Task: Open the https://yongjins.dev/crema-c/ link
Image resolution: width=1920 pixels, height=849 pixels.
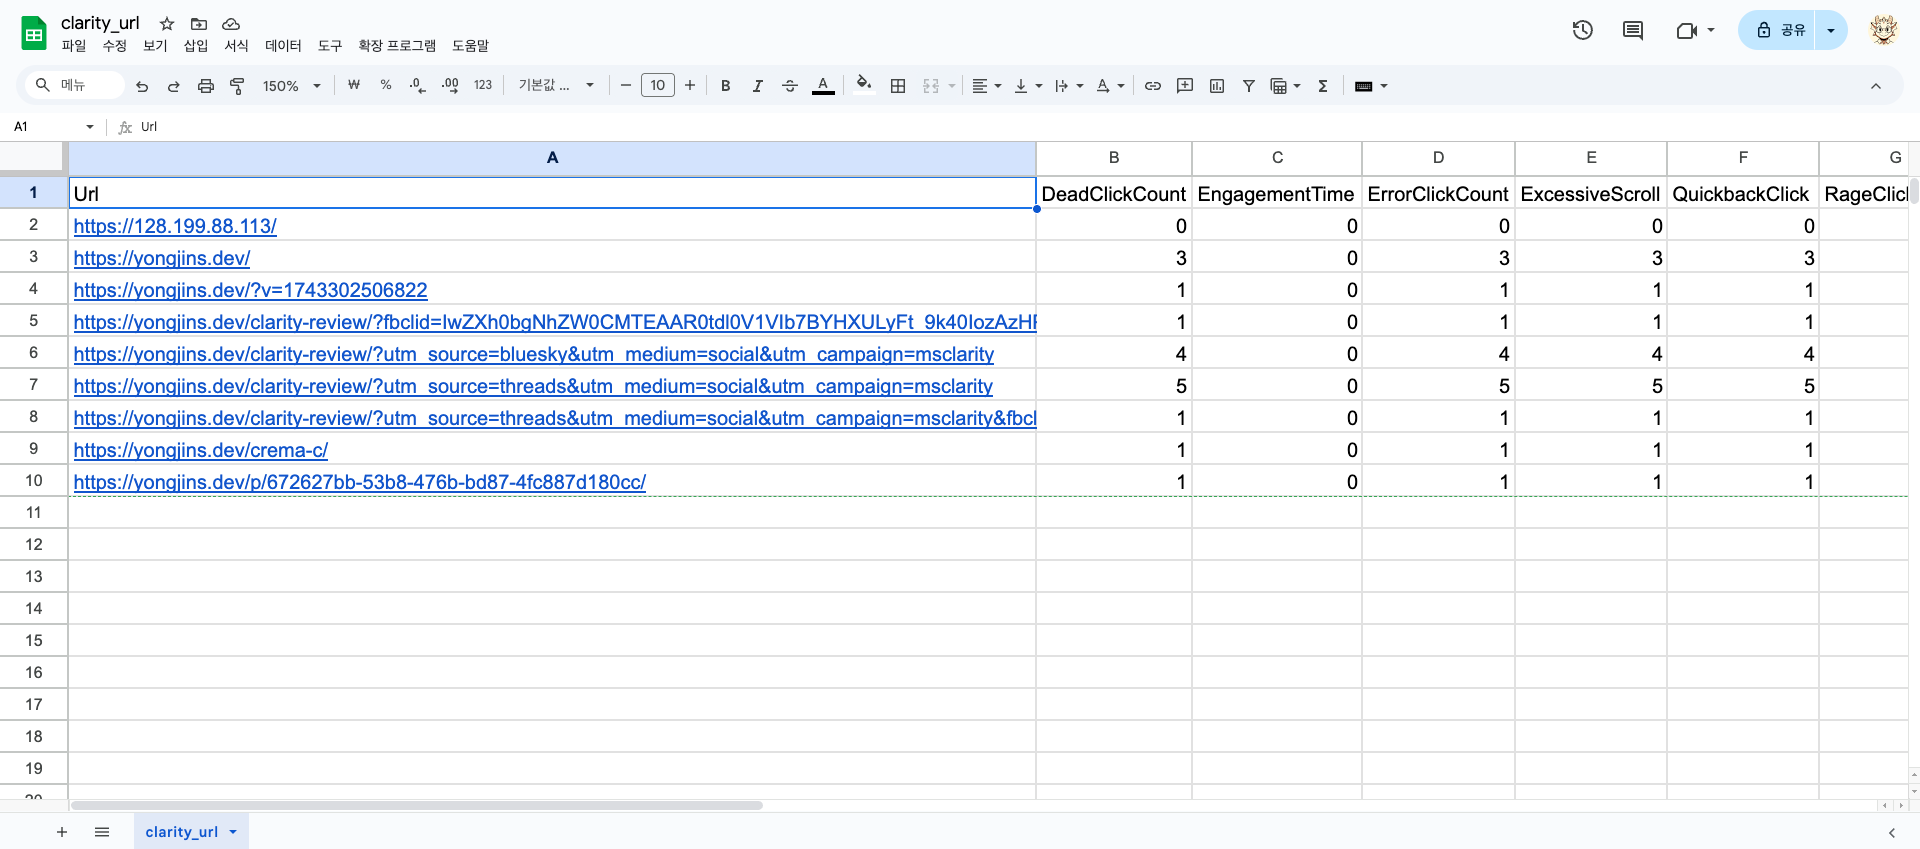Action: 200,451
